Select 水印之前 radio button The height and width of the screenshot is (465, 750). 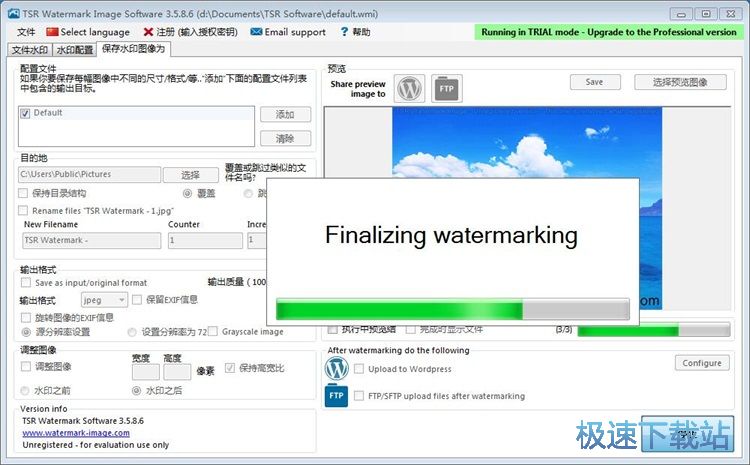pos(25,391)
